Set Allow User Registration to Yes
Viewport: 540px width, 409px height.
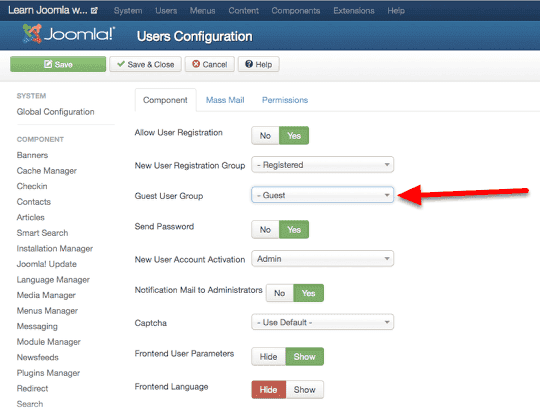point(294,136)
